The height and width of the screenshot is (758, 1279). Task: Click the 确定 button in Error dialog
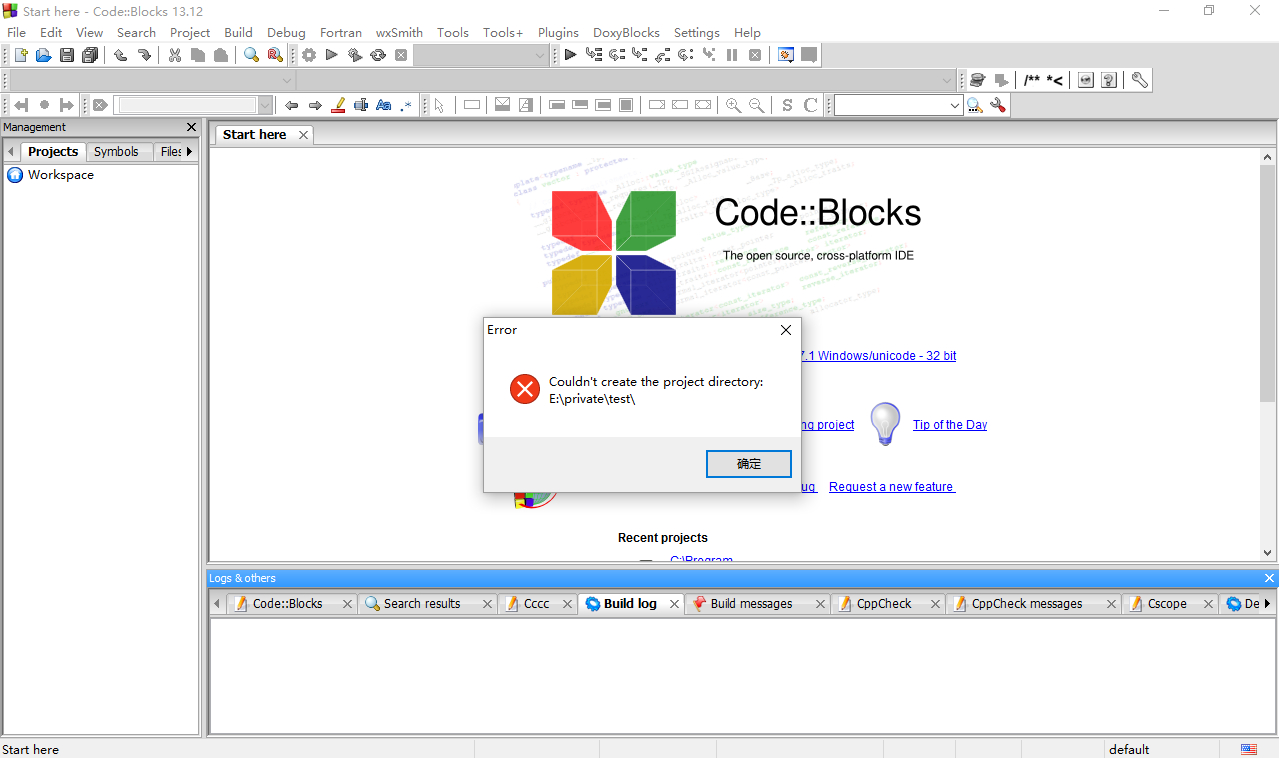749,463
